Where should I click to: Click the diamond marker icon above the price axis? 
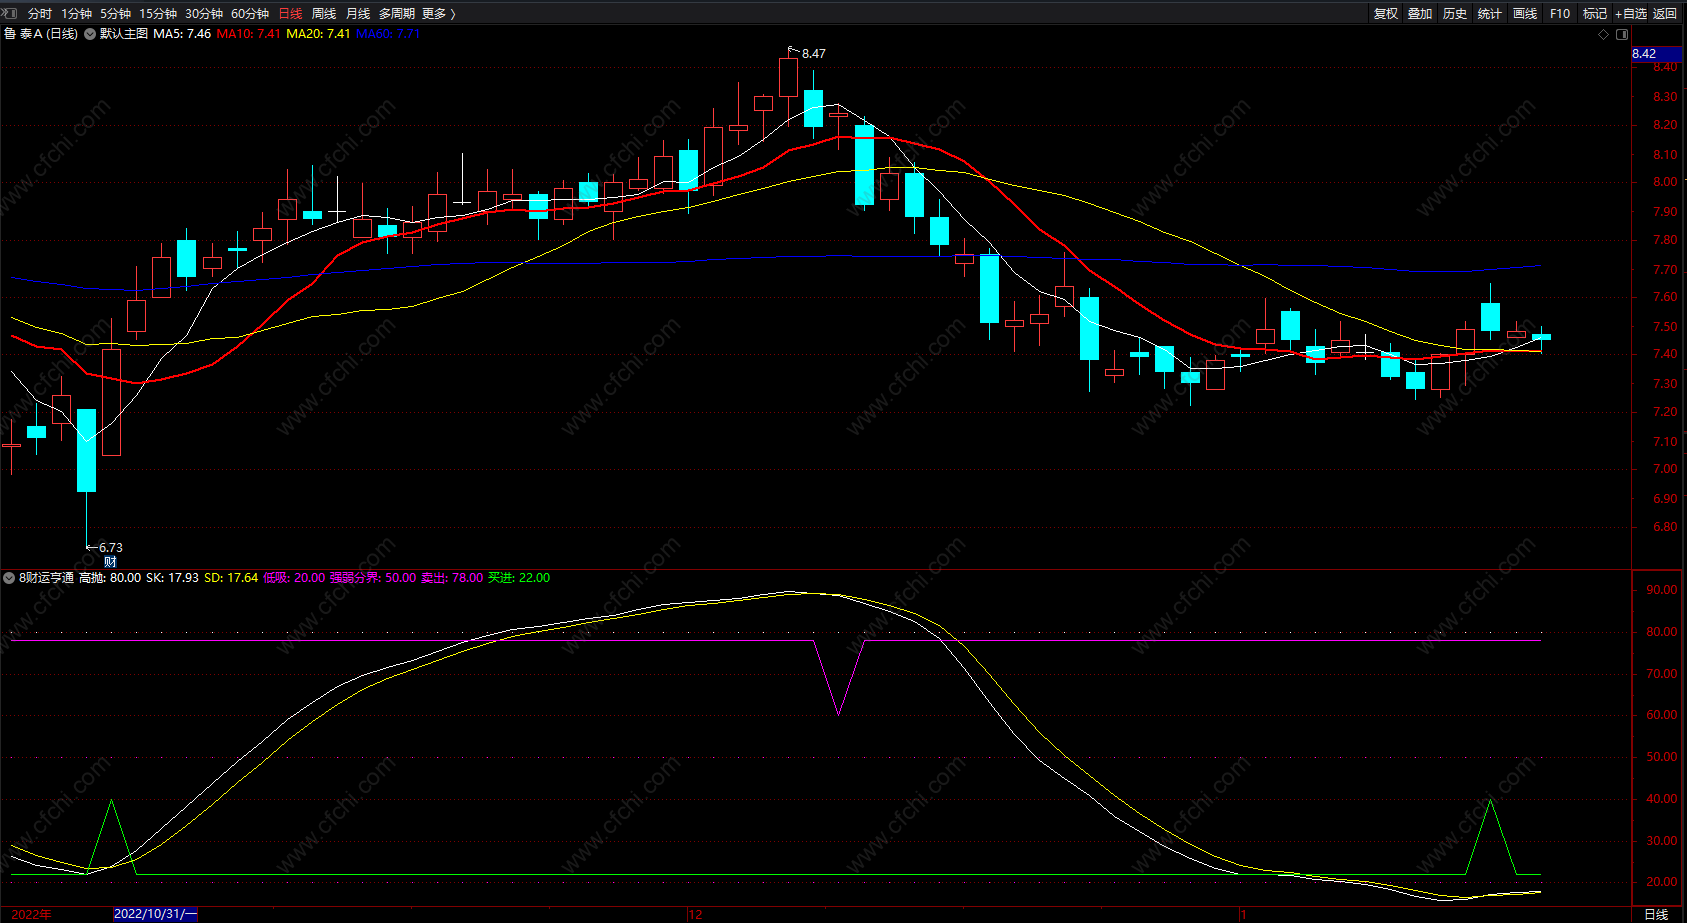tap(1604, 34)
